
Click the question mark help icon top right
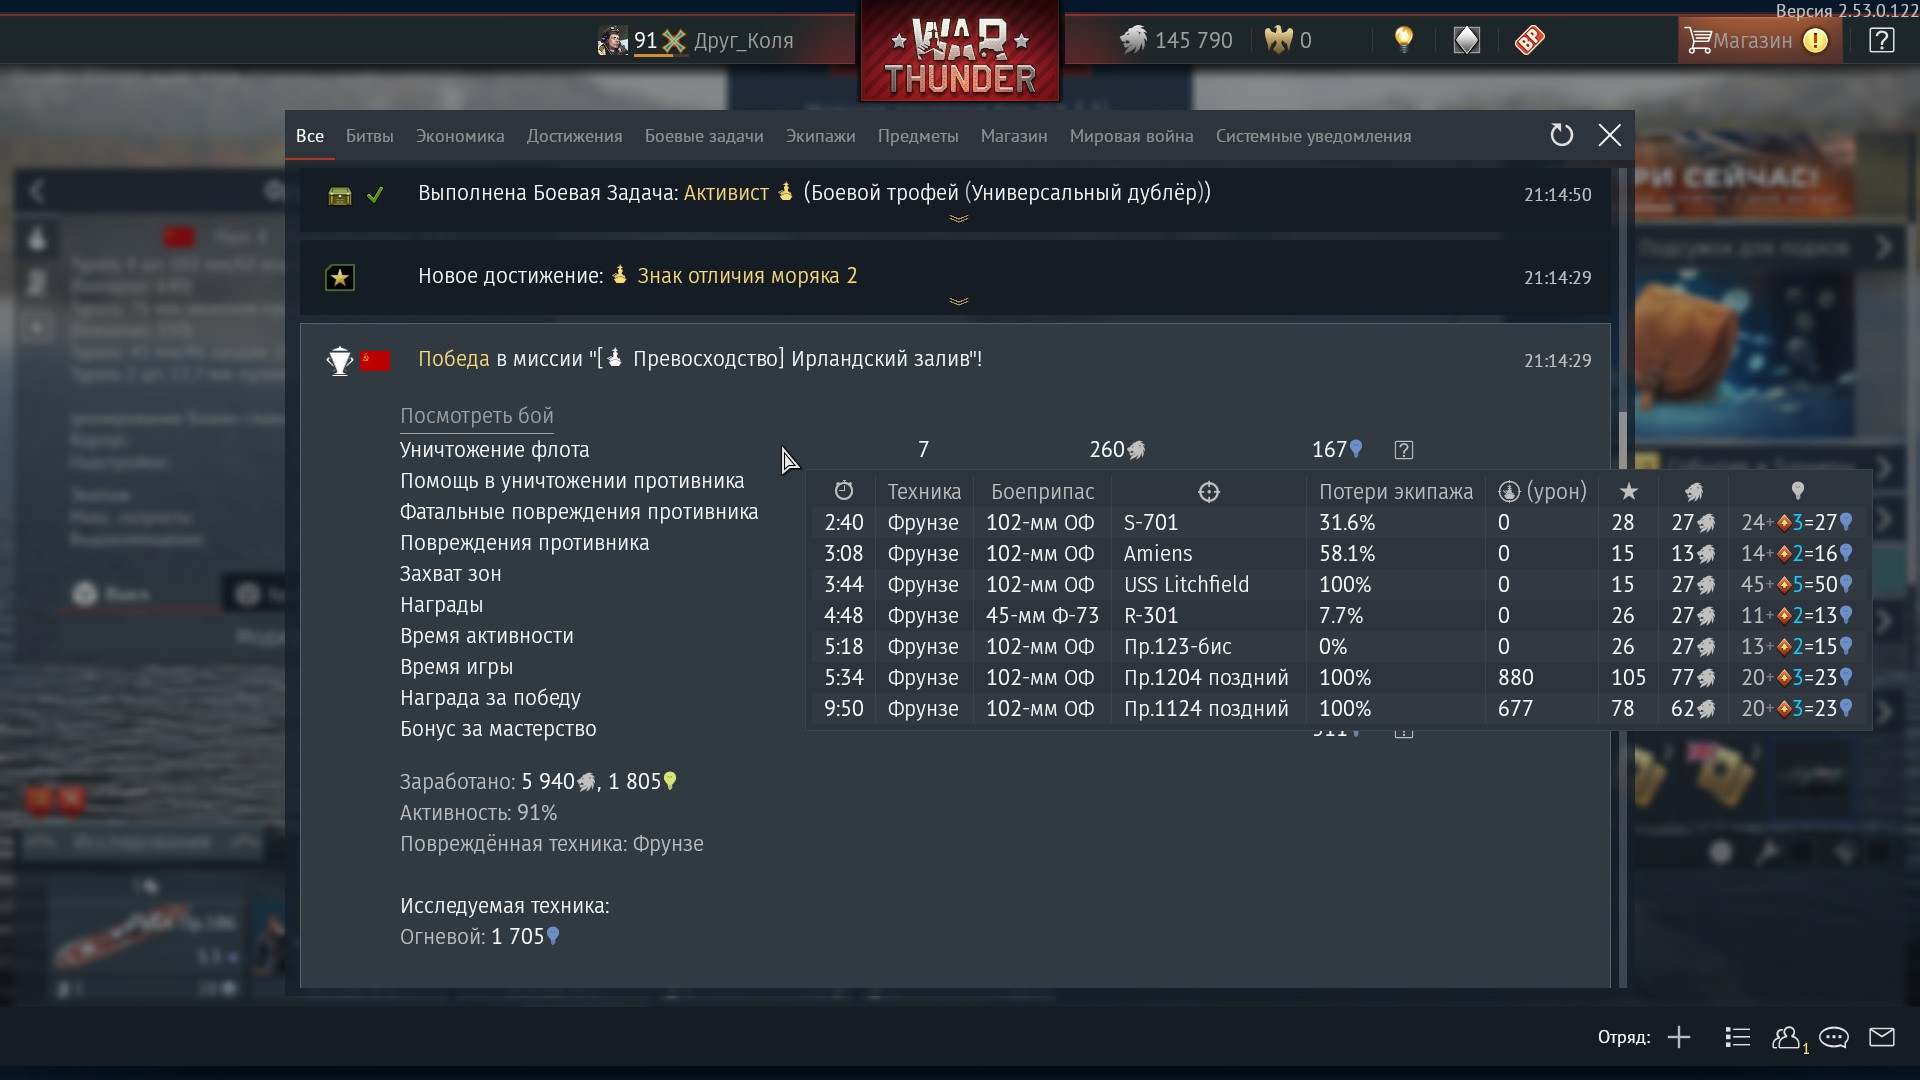tap(1881, 40)
